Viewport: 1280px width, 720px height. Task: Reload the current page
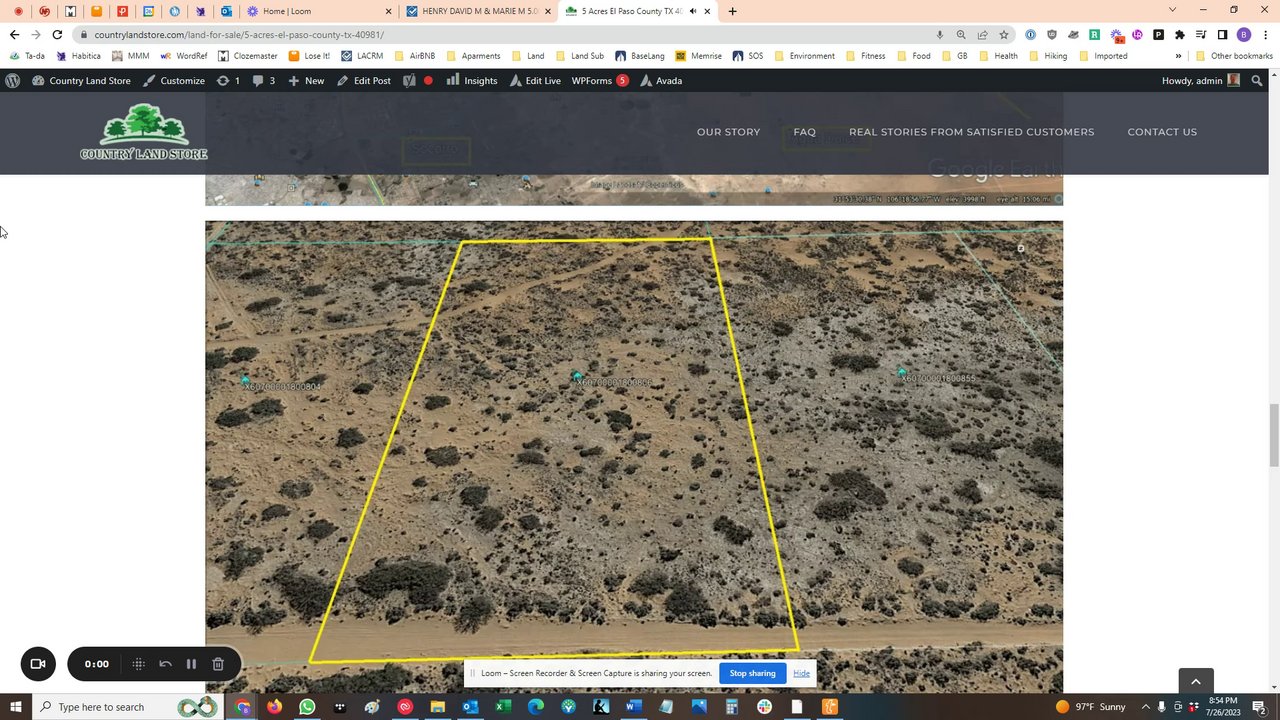[x=57, y=34]
